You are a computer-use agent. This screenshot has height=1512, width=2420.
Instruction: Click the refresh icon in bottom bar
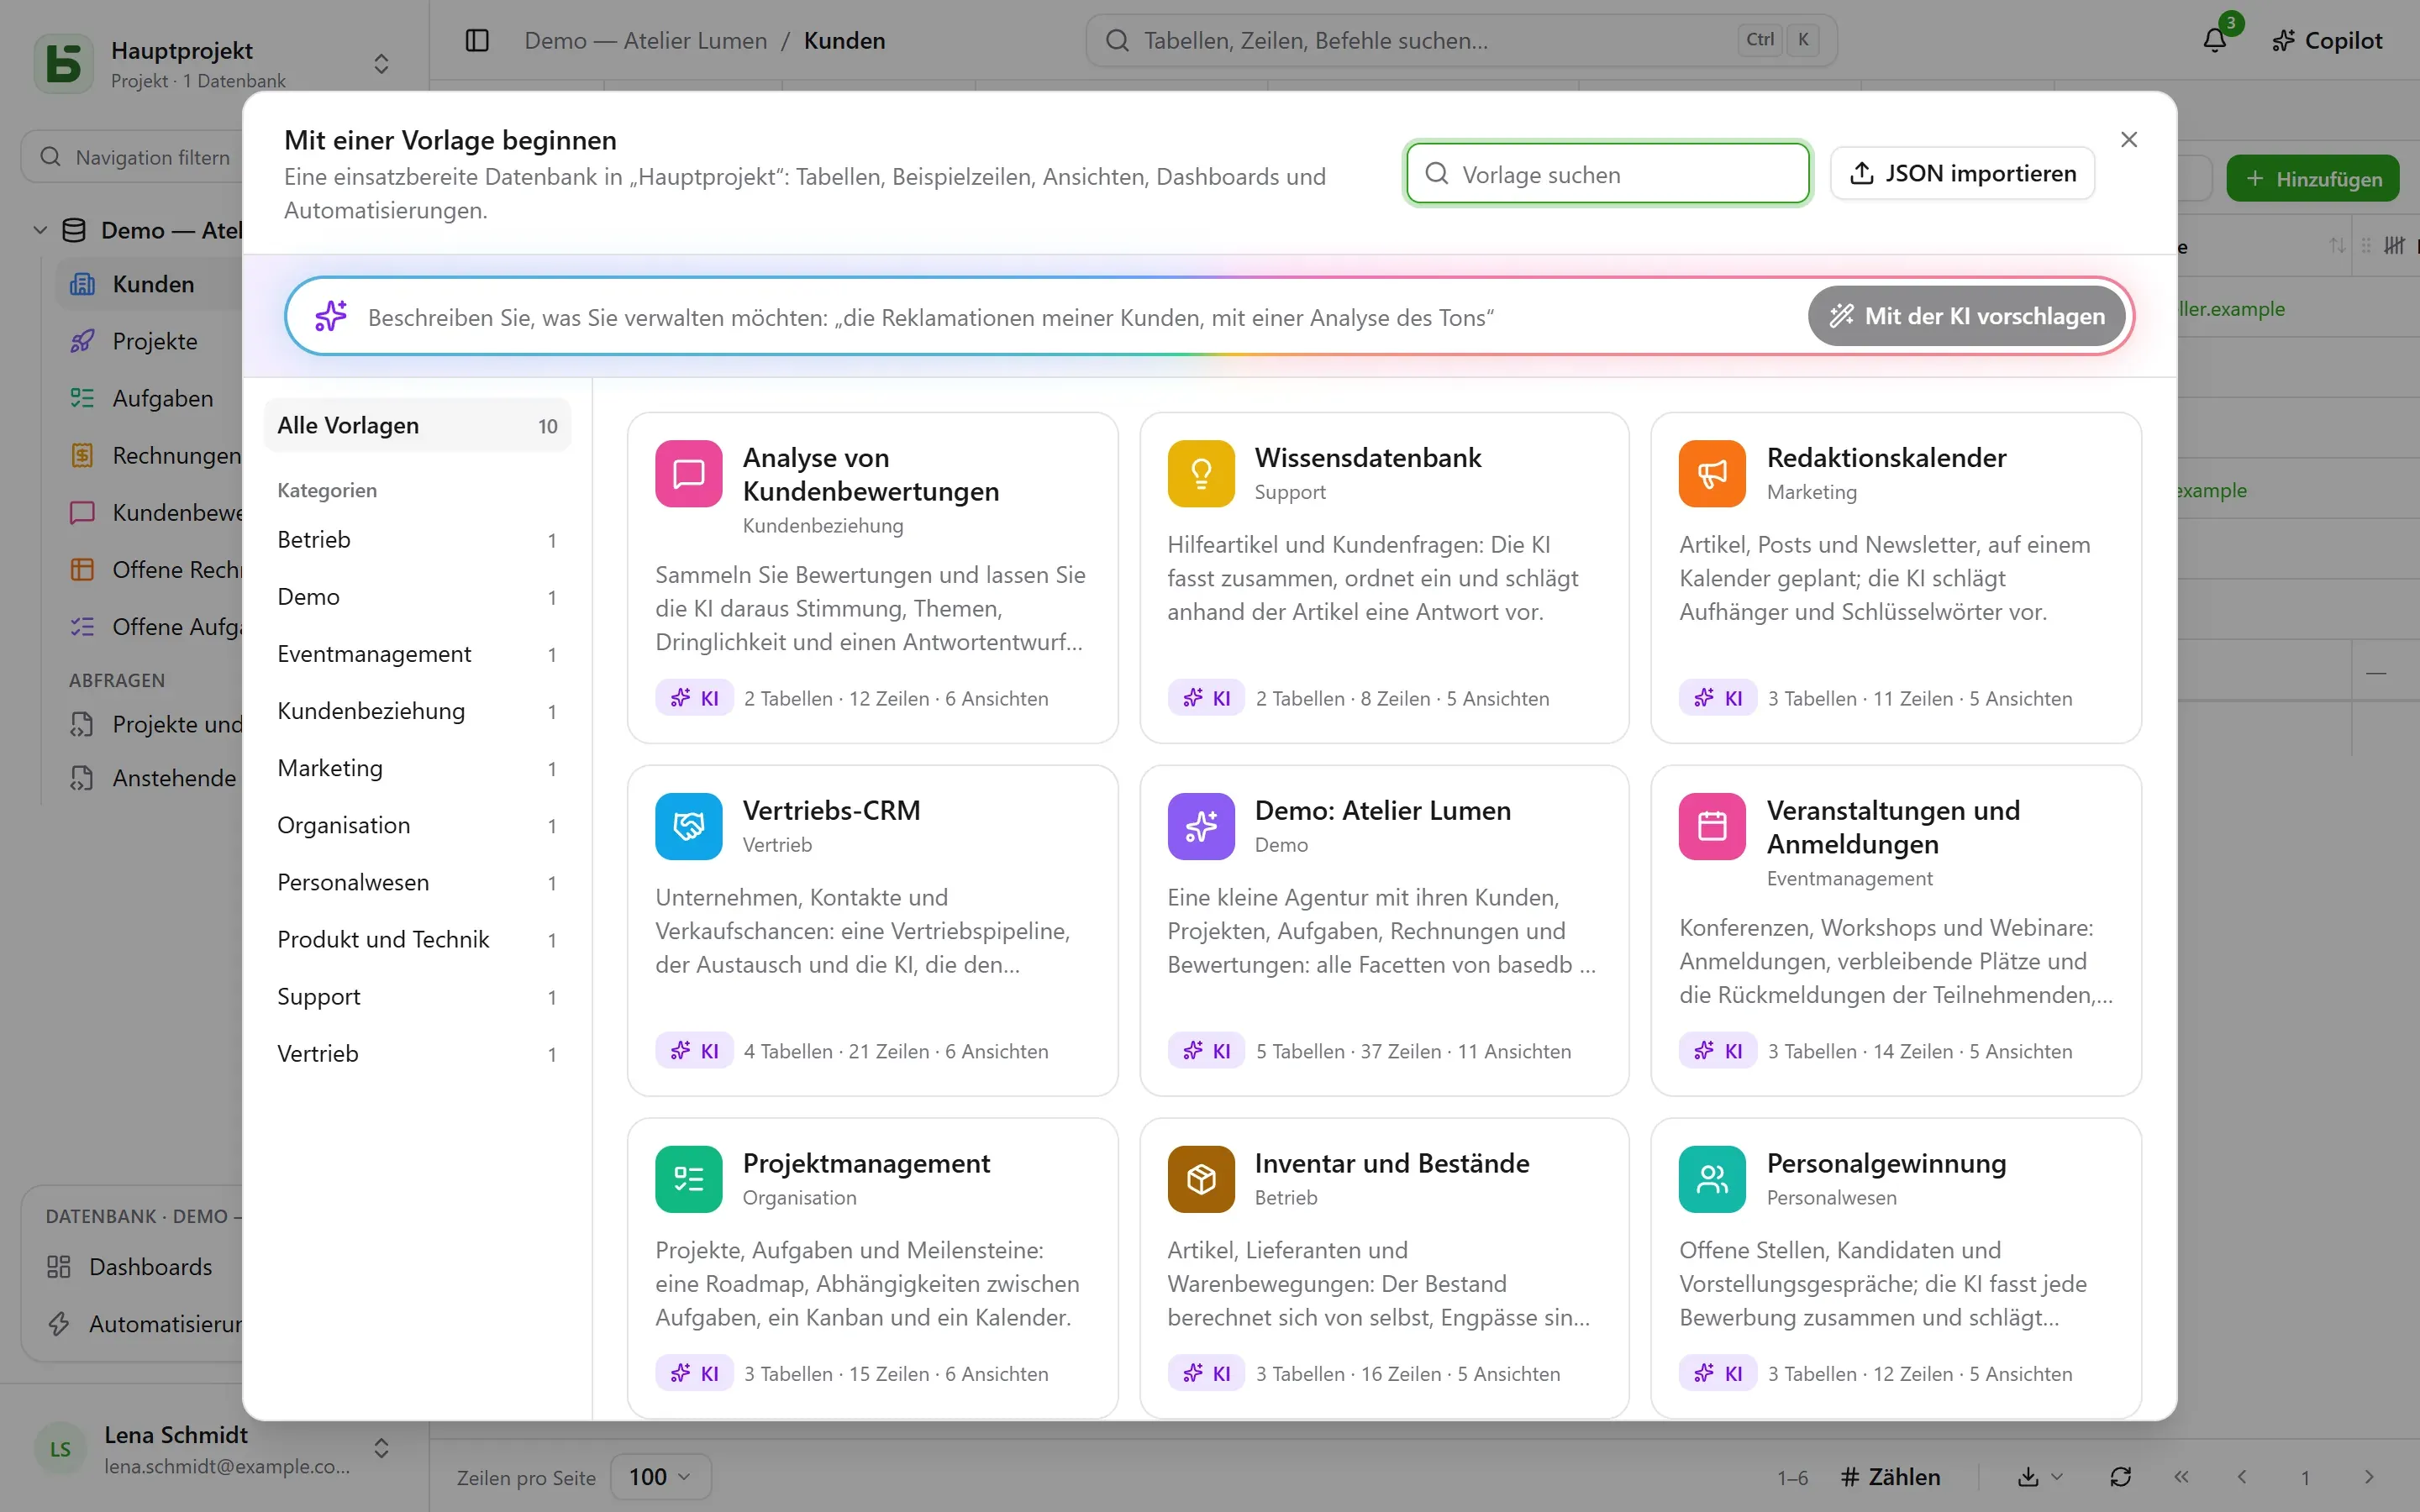2120,1477
